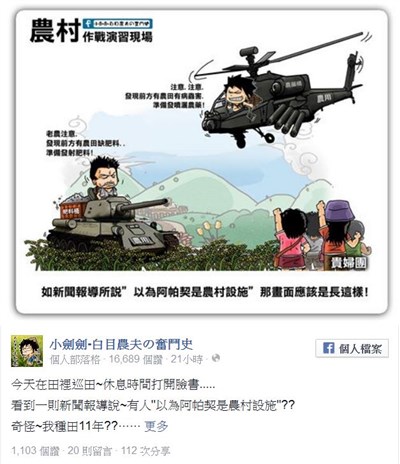The image size is (400, 464).
Task: Open the 小劍劍-白目農夫の奮鬥史 page link
Action: (x=121, y=344)
